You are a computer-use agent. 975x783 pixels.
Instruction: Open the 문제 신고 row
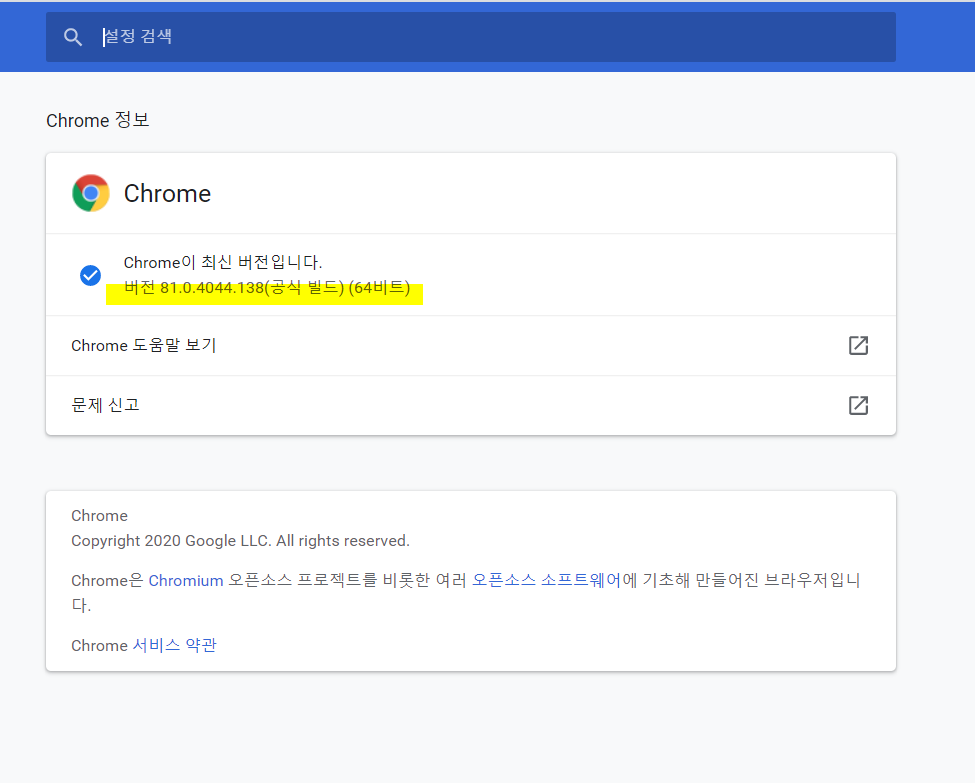point(471,405)
